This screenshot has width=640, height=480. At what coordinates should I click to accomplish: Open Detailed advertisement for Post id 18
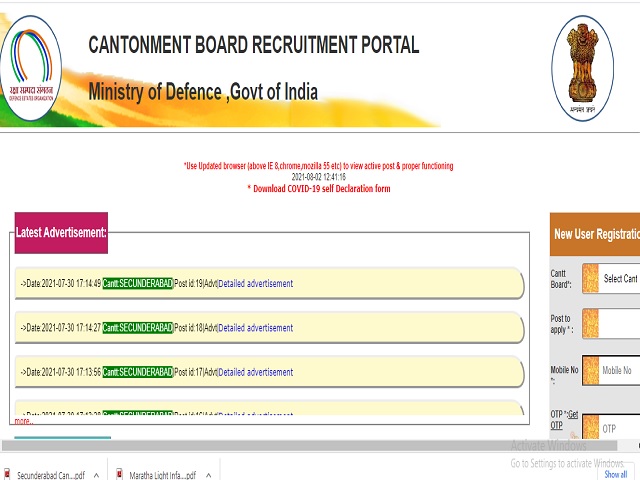(x=256, y=328)
